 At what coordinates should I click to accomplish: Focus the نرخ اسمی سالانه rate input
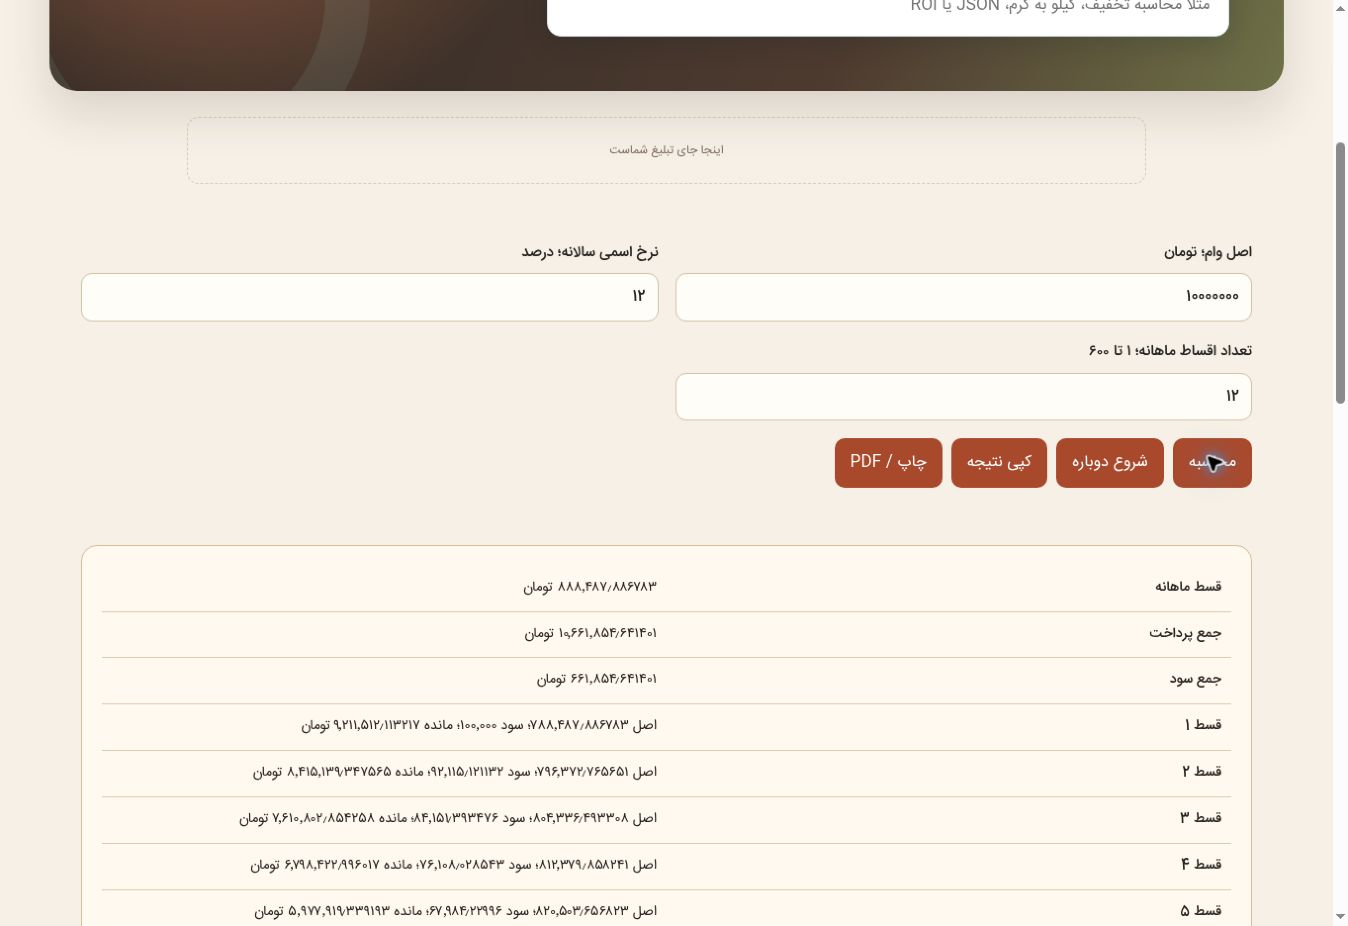370,297
